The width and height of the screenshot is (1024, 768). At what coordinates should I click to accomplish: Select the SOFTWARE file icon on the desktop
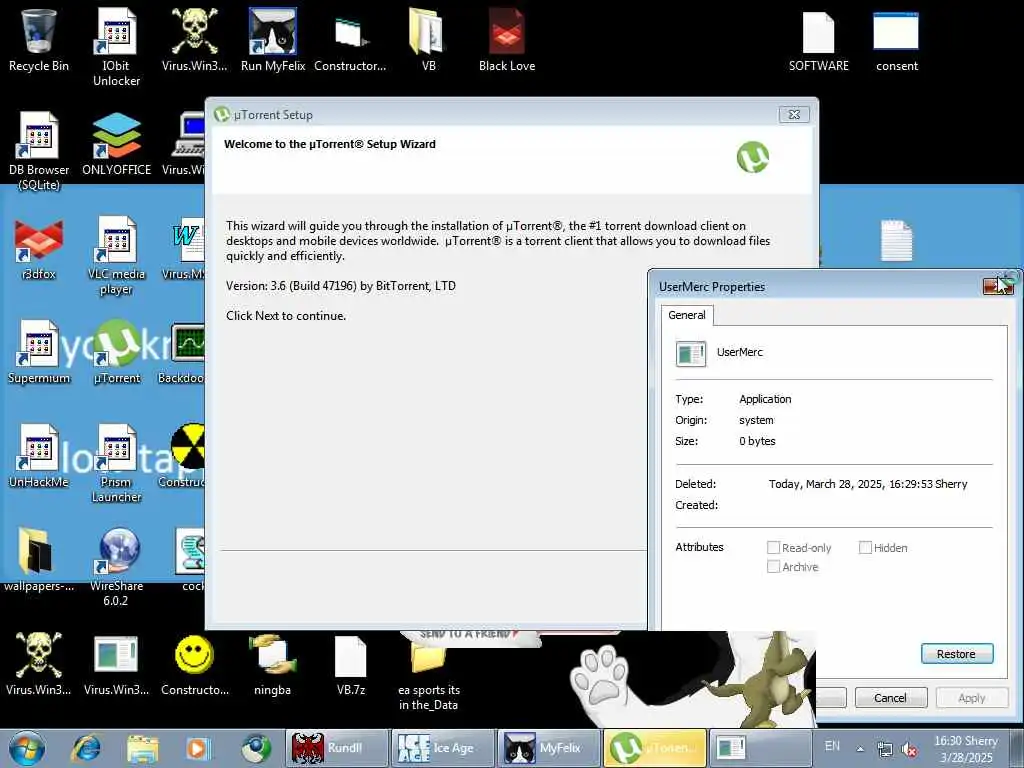click(x=818, y=40)
